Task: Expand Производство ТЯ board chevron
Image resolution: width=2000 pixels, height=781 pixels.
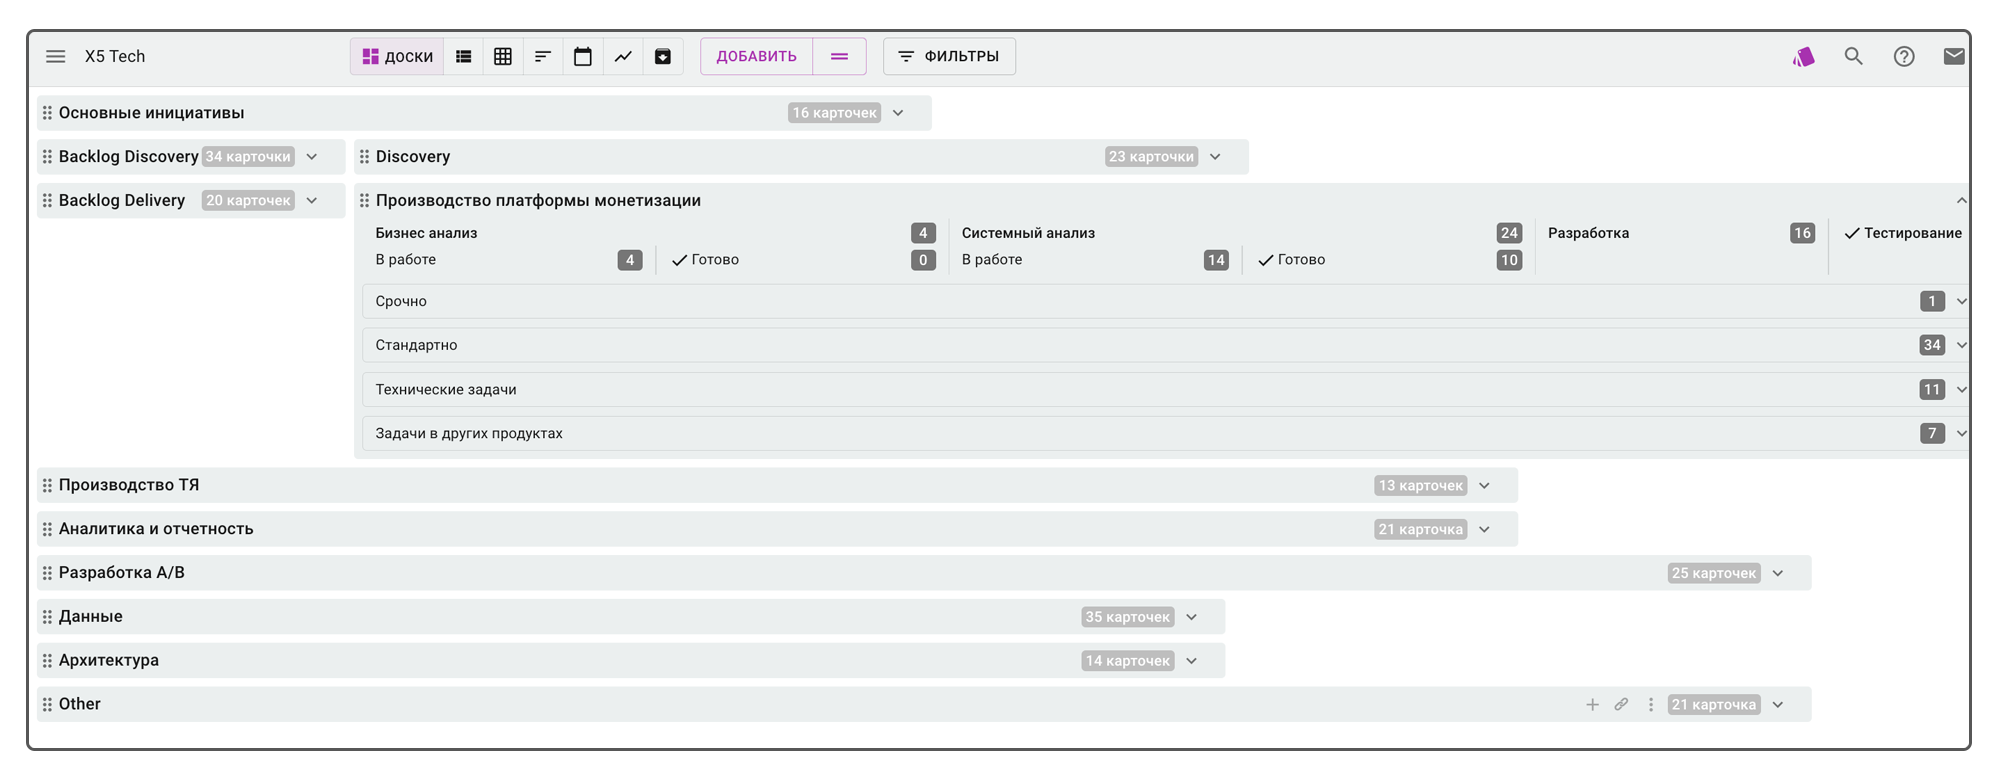Action: [1484, 486]
